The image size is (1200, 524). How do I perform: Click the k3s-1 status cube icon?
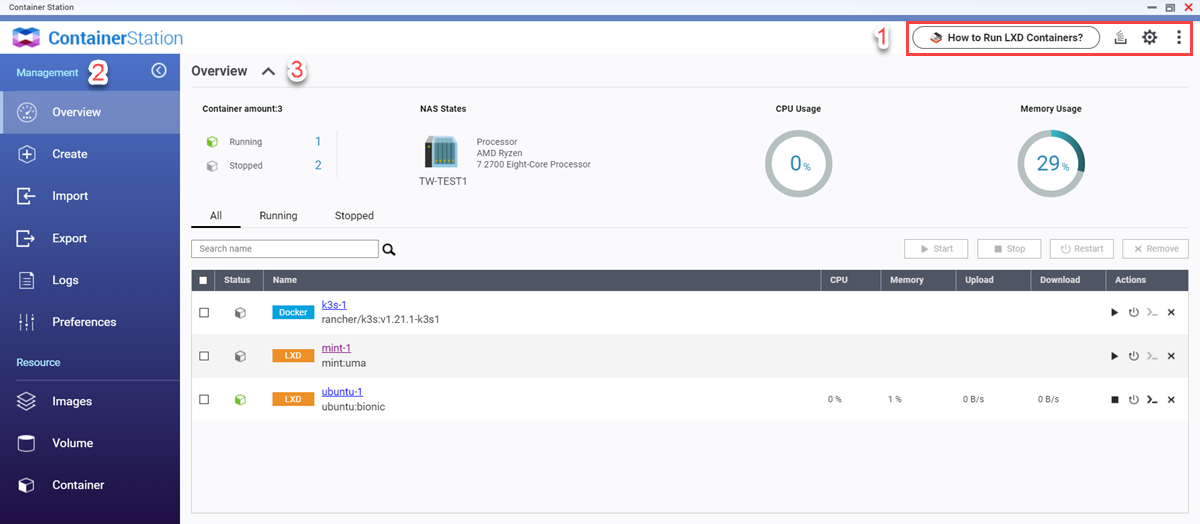click(240, 313)
